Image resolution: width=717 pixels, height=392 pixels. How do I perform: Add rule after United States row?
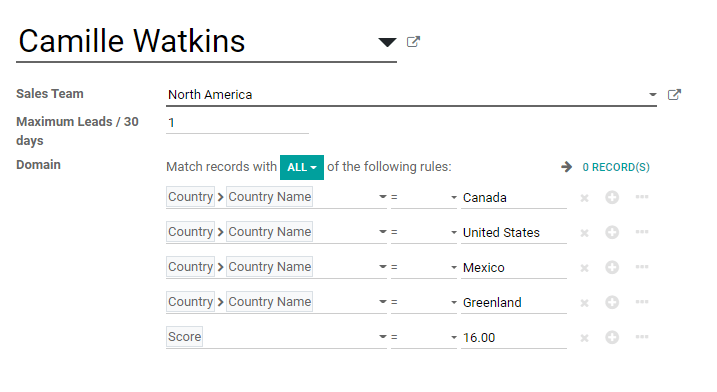[x=612, y=232]
